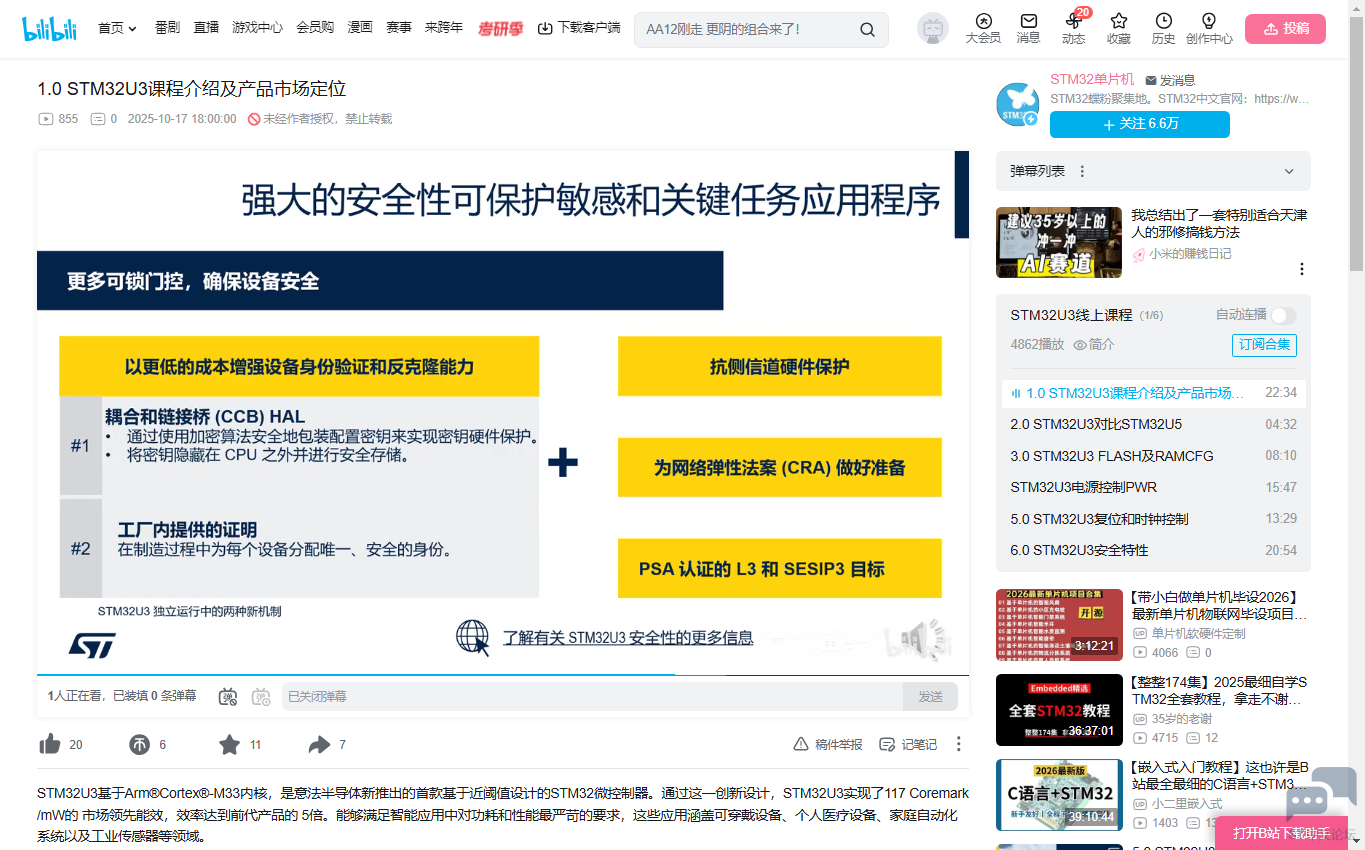Open 游戏中心 in top navigation
Viewport: 1365px width, 850px height.
coord(257,28)
